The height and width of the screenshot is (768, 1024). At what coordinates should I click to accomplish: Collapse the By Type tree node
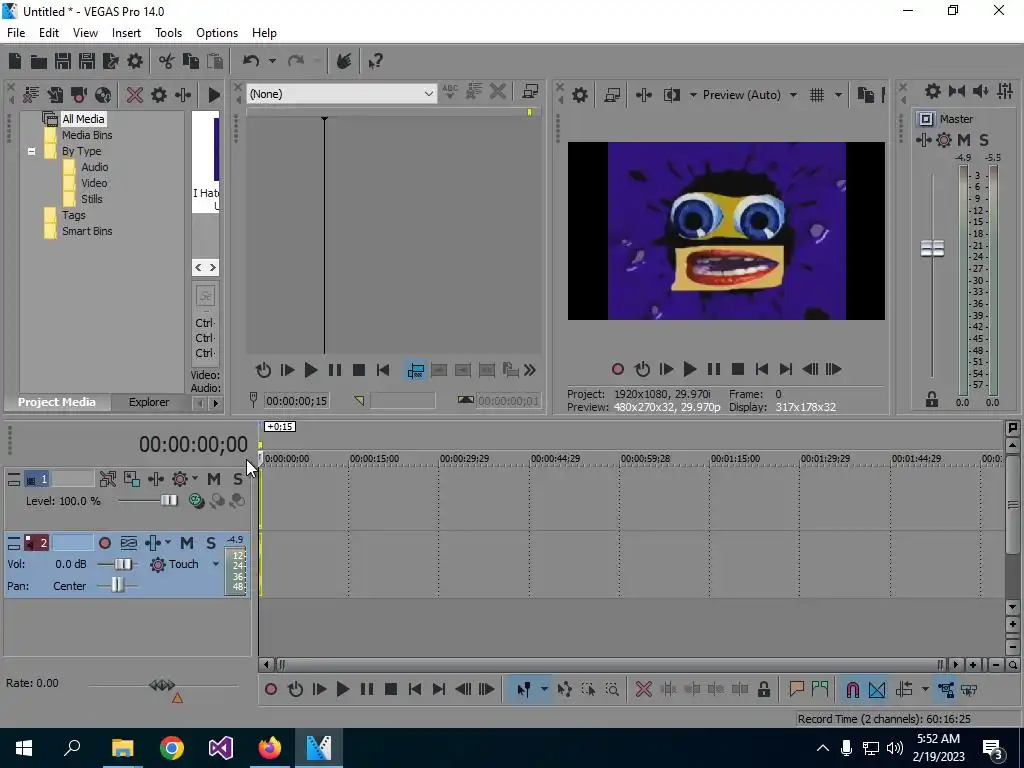coord(31,152)
